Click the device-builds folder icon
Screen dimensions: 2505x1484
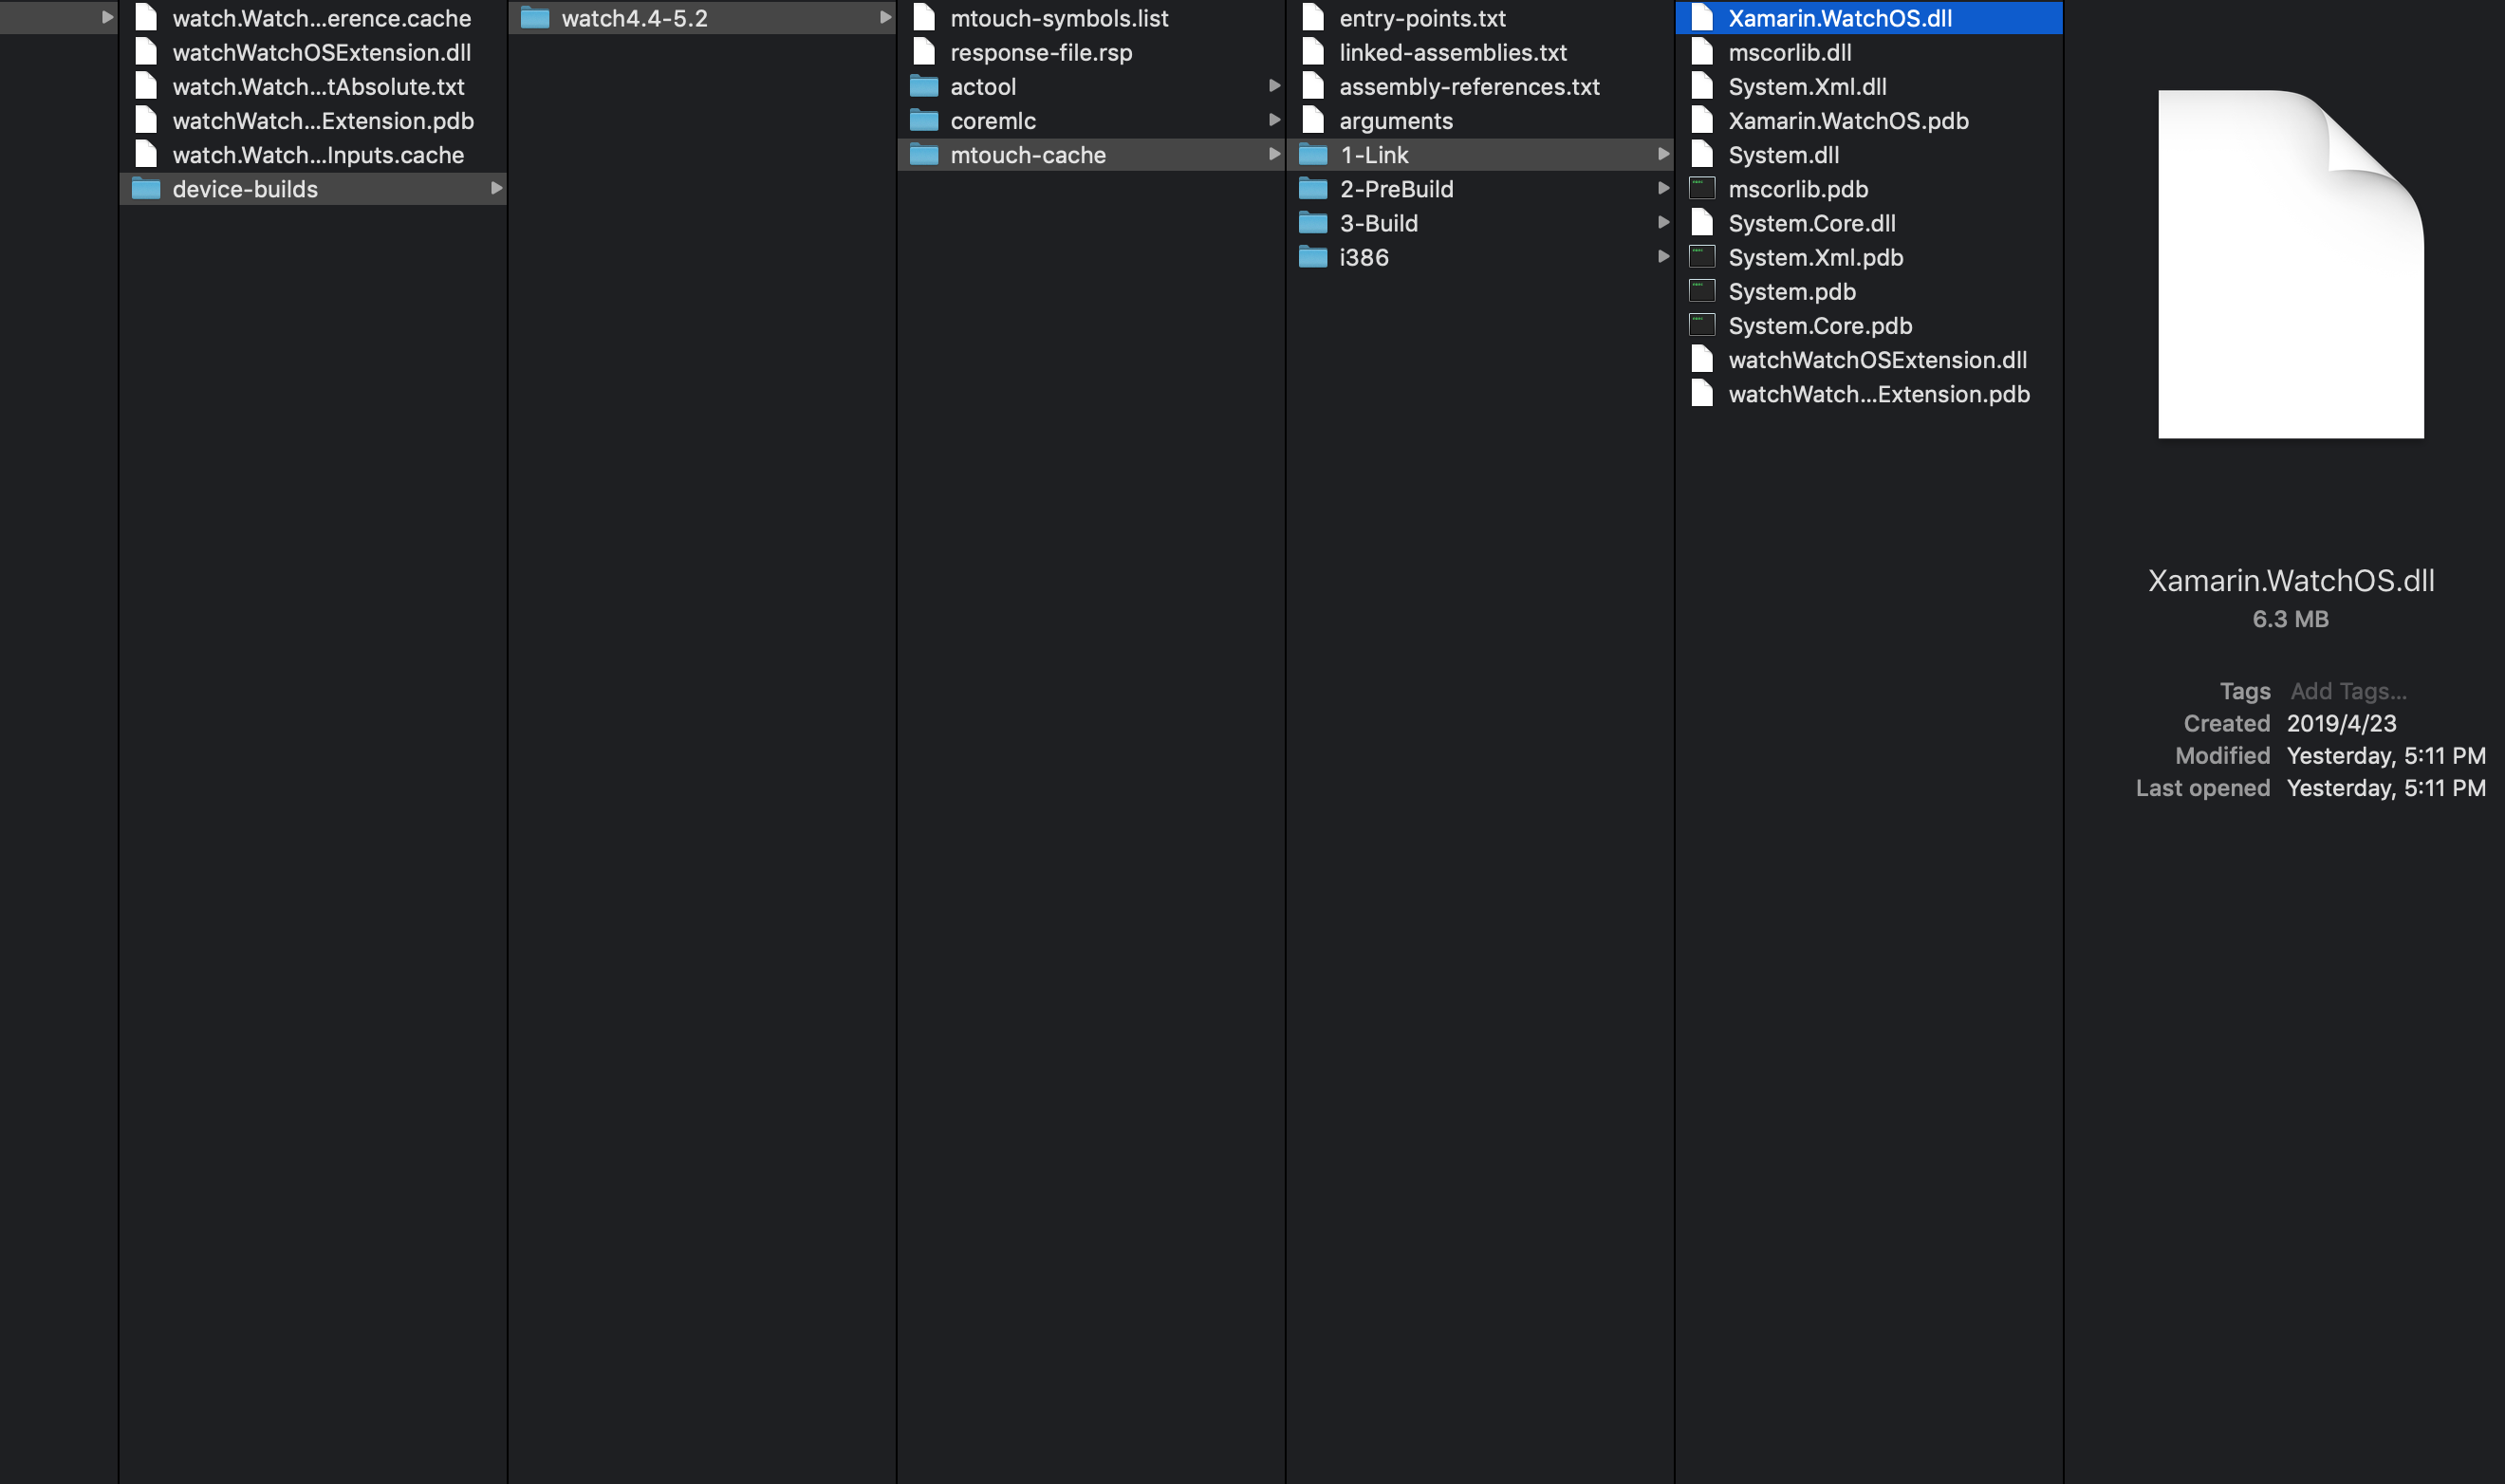[146, 189]
